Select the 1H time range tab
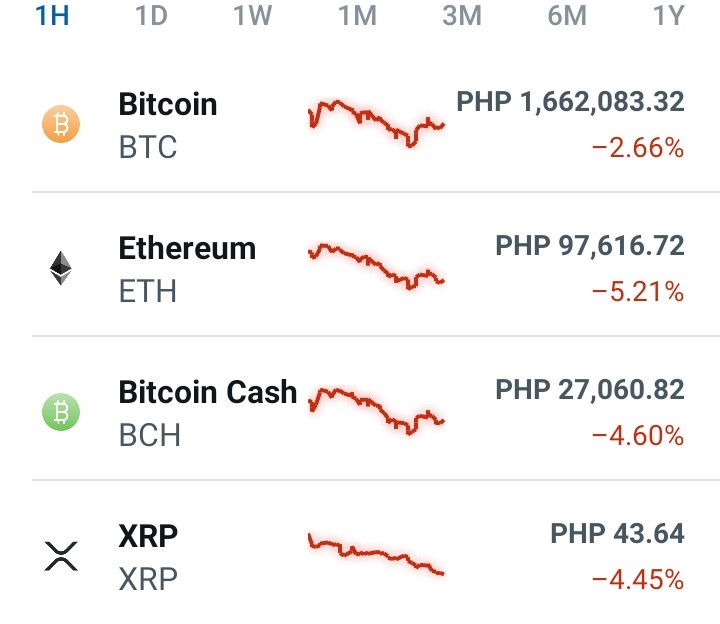The image size is (720, 624). (x=52, y=15)
